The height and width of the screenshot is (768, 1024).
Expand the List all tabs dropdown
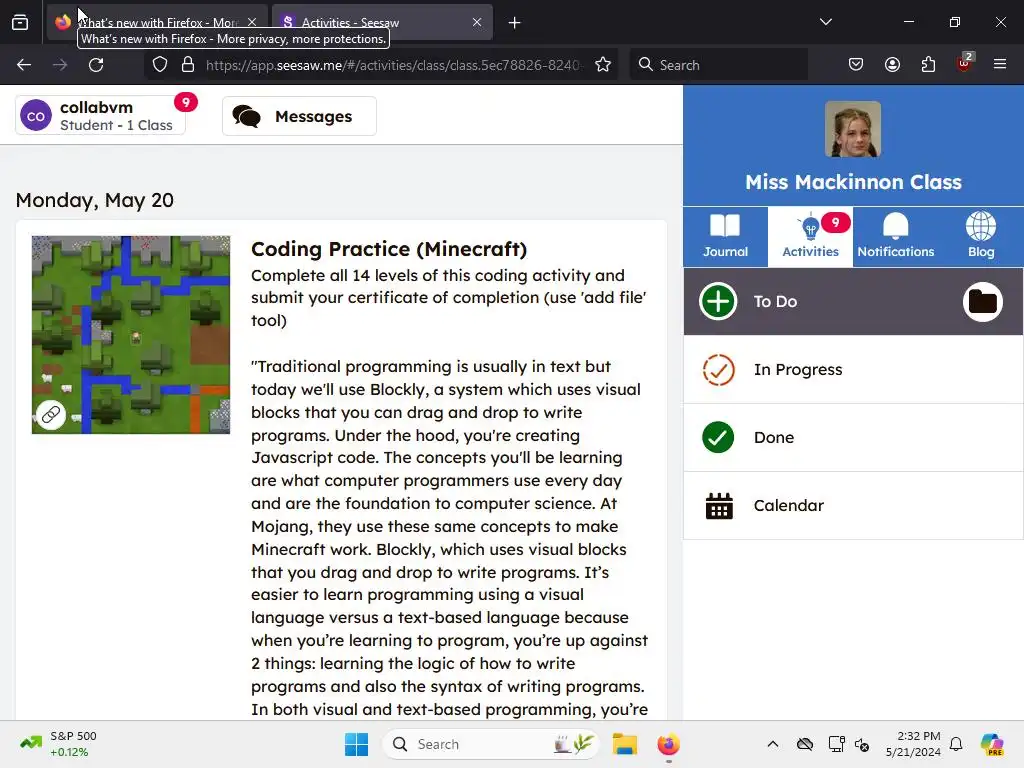click(x=825, y=22)
